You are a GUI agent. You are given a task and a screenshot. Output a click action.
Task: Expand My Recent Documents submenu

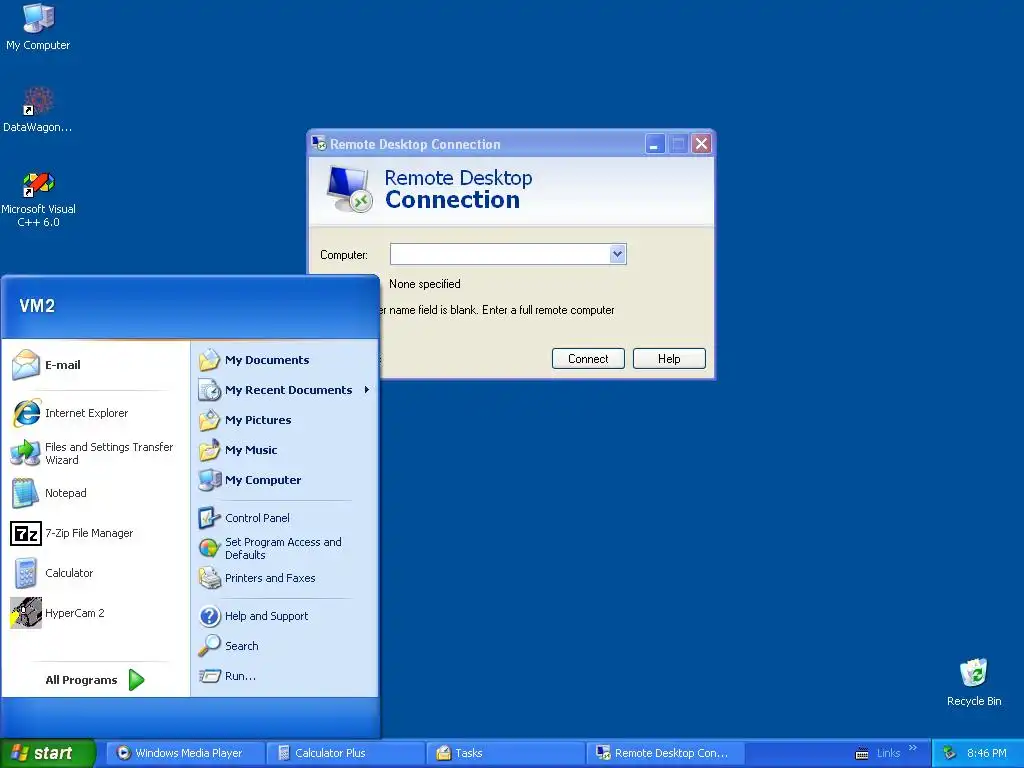click(285, 390)
